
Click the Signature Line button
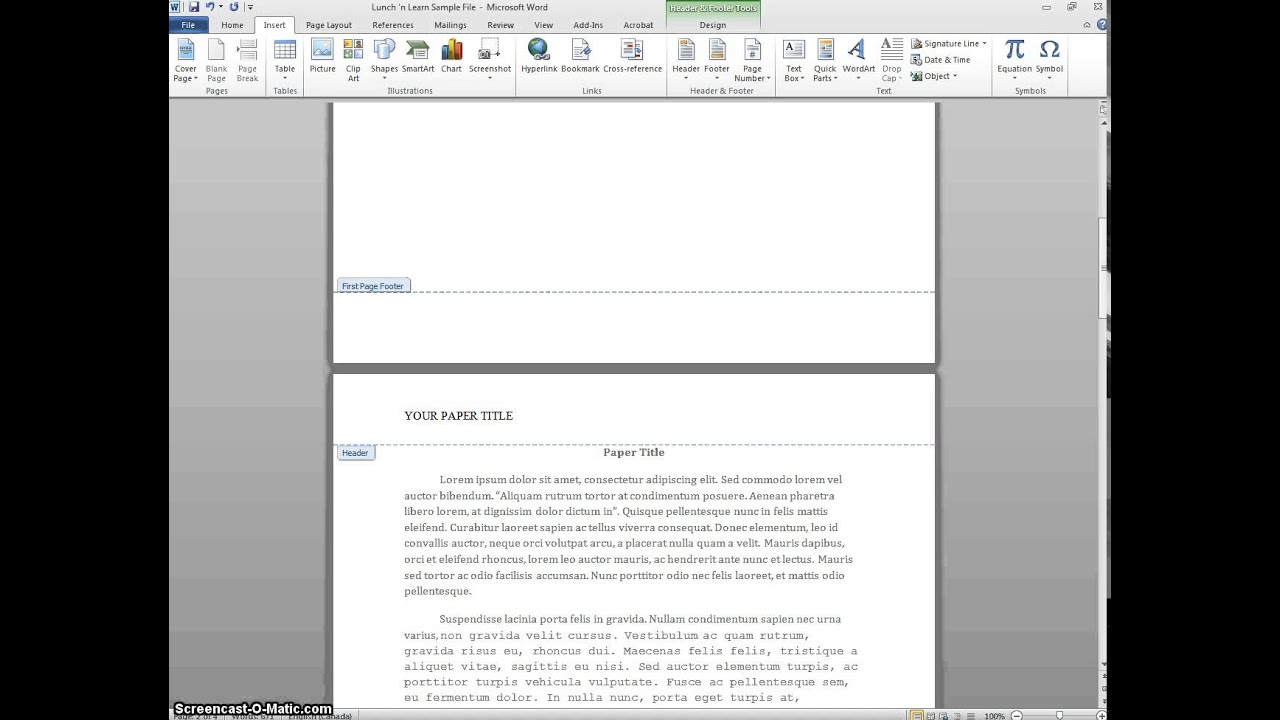coord(944,44)
